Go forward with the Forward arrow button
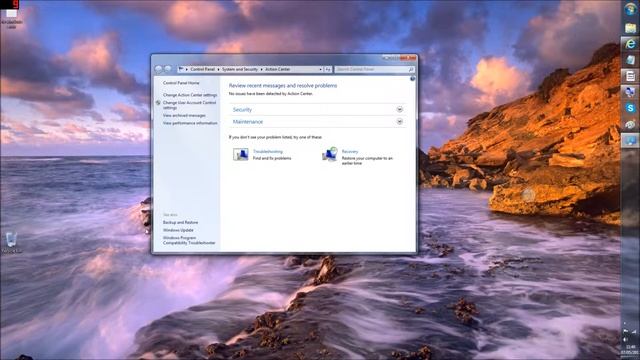Screen dimensions: 640x360 (x=167, y=69)
